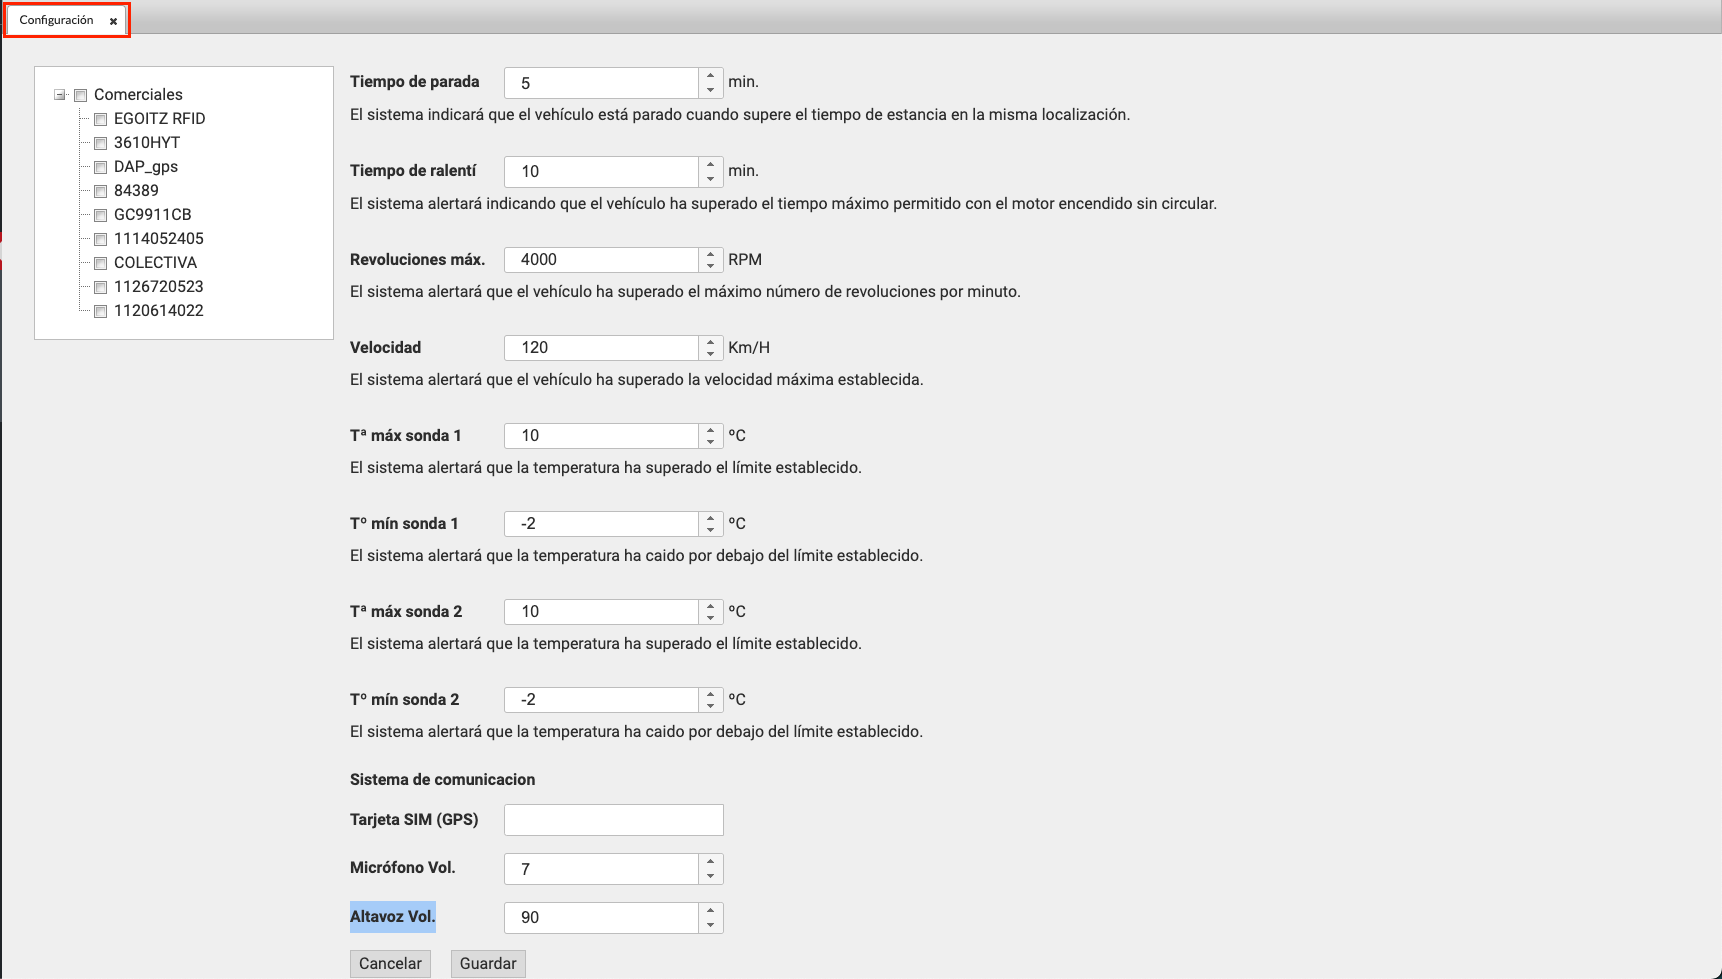Increase Micrófono Vol. with up arrow
The width and height of the screenshot is (1722, 979).
(710, 862)
